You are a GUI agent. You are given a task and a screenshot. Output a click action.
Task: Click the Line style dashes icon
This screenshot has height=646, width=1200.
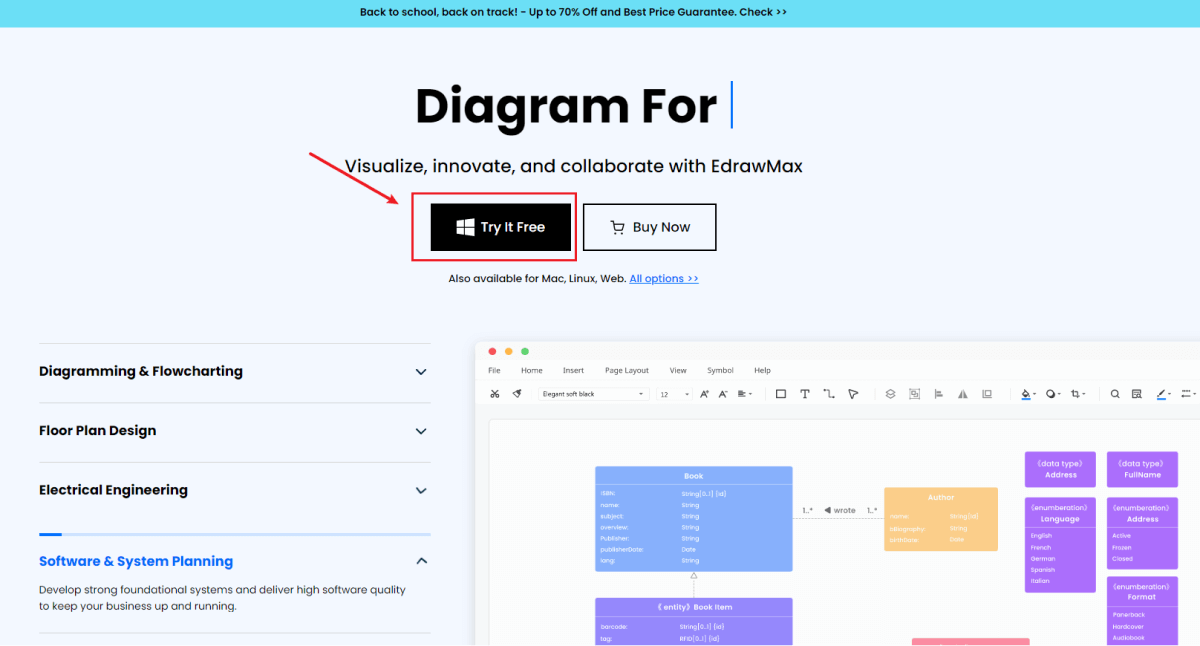[1188, 394]
